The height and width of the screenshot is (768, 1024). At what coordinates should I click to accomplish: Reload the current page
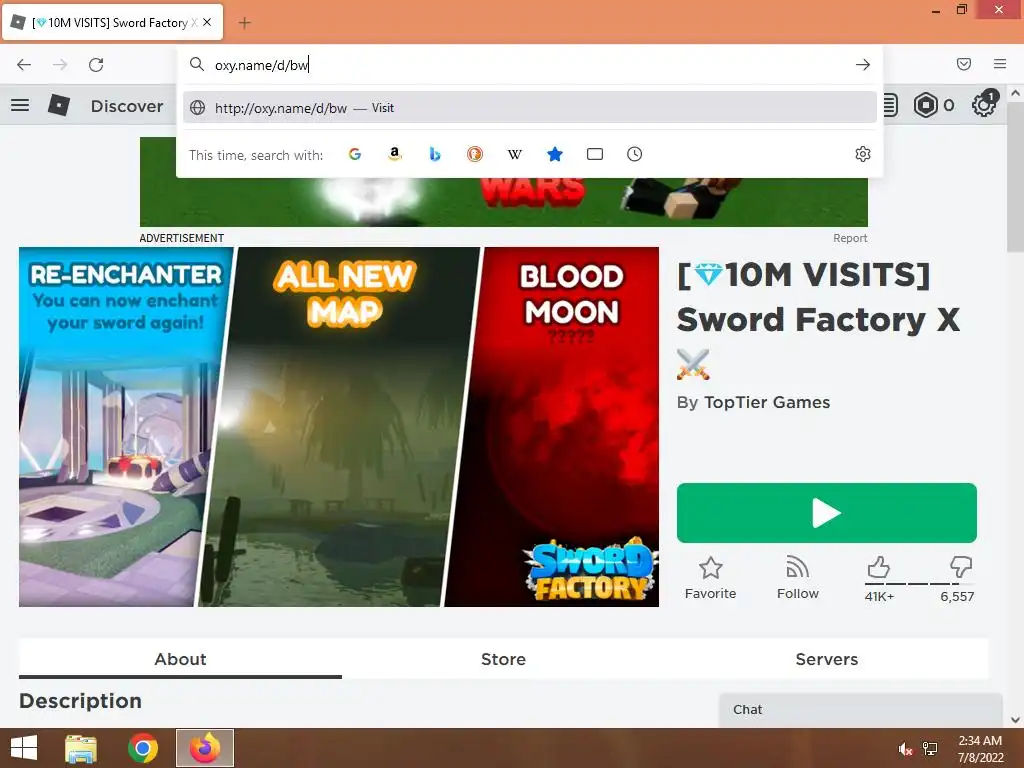pos(96,65)
